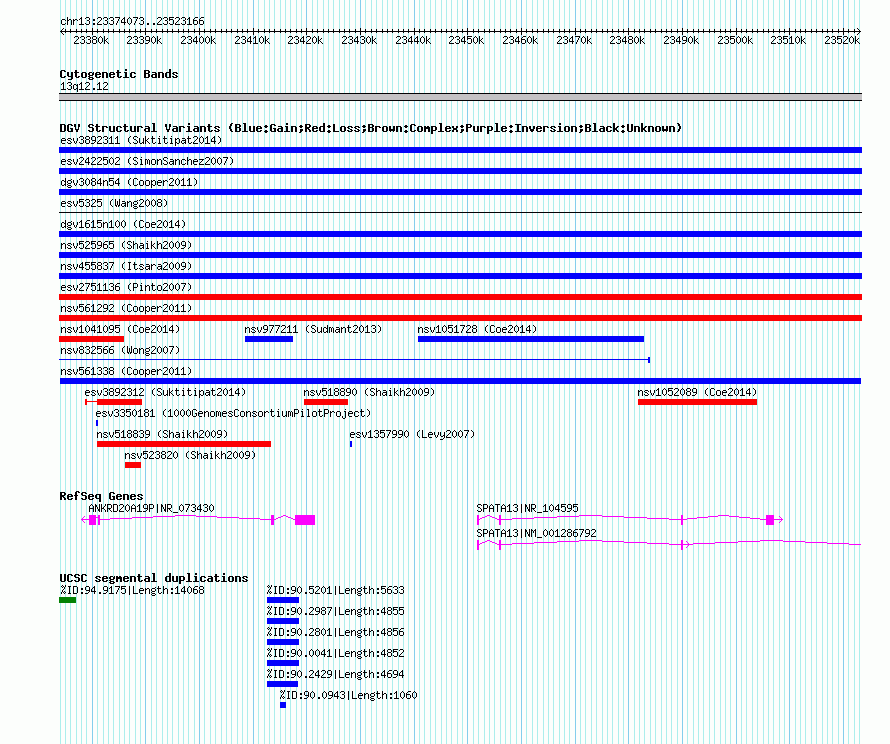890x744 pixels.
Task: Click the 23380k ruler position
Action: coord(91,40)
